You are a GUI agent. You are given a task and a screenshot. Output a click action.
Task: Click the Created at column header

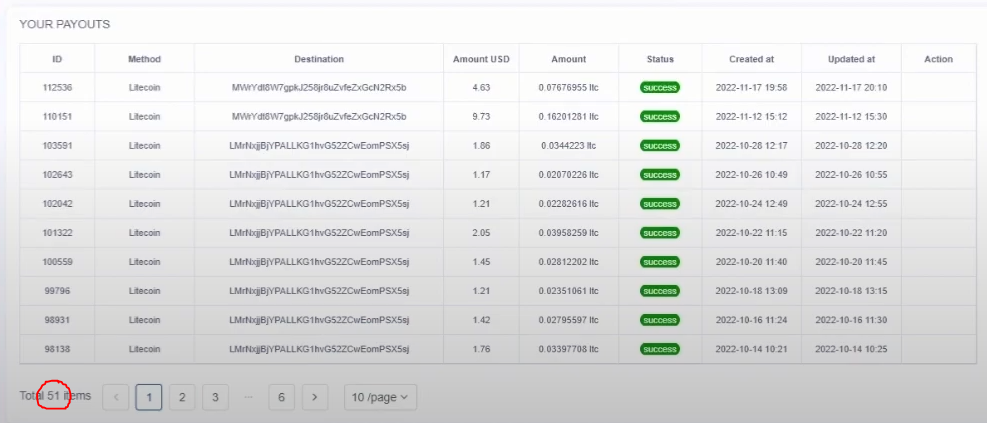tap(752, 59)
